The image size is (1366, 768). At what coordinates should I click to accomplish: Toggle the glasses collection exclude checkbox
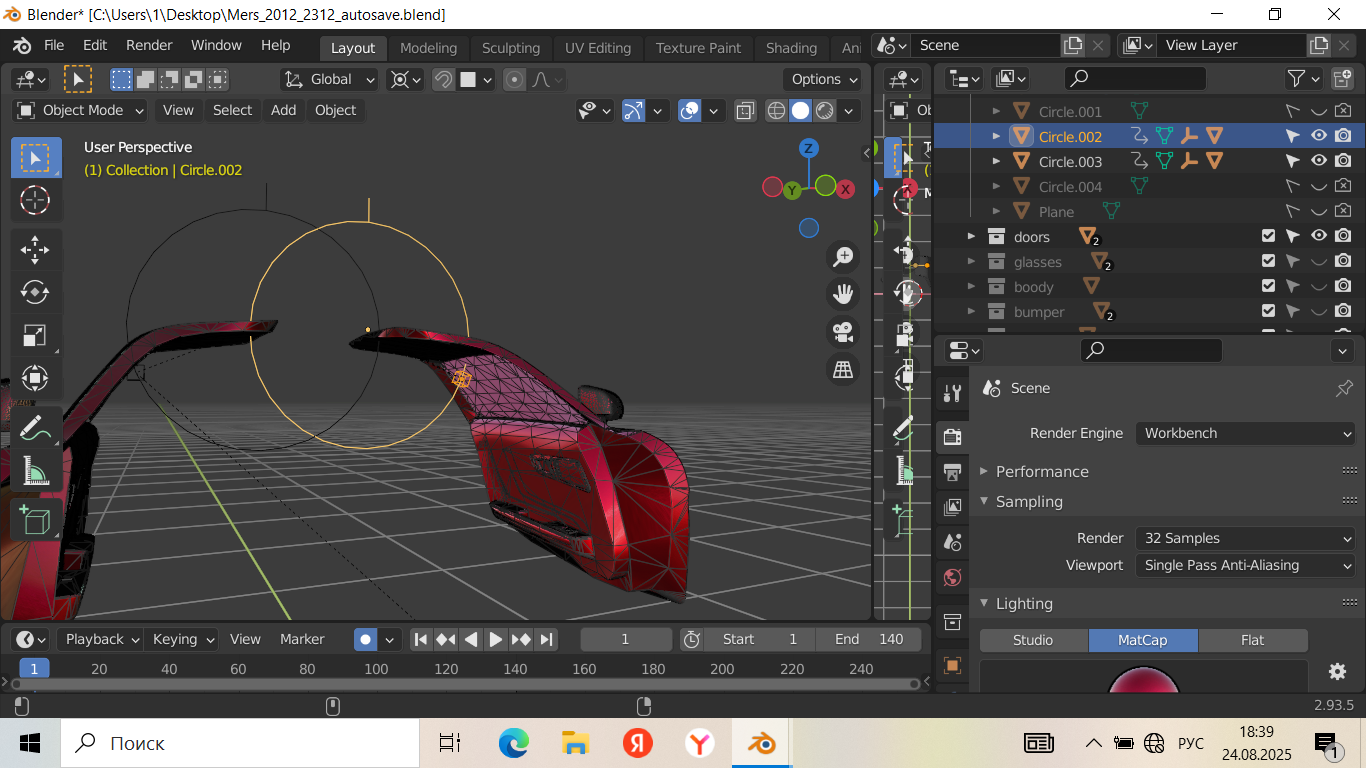pos(1268,261)
